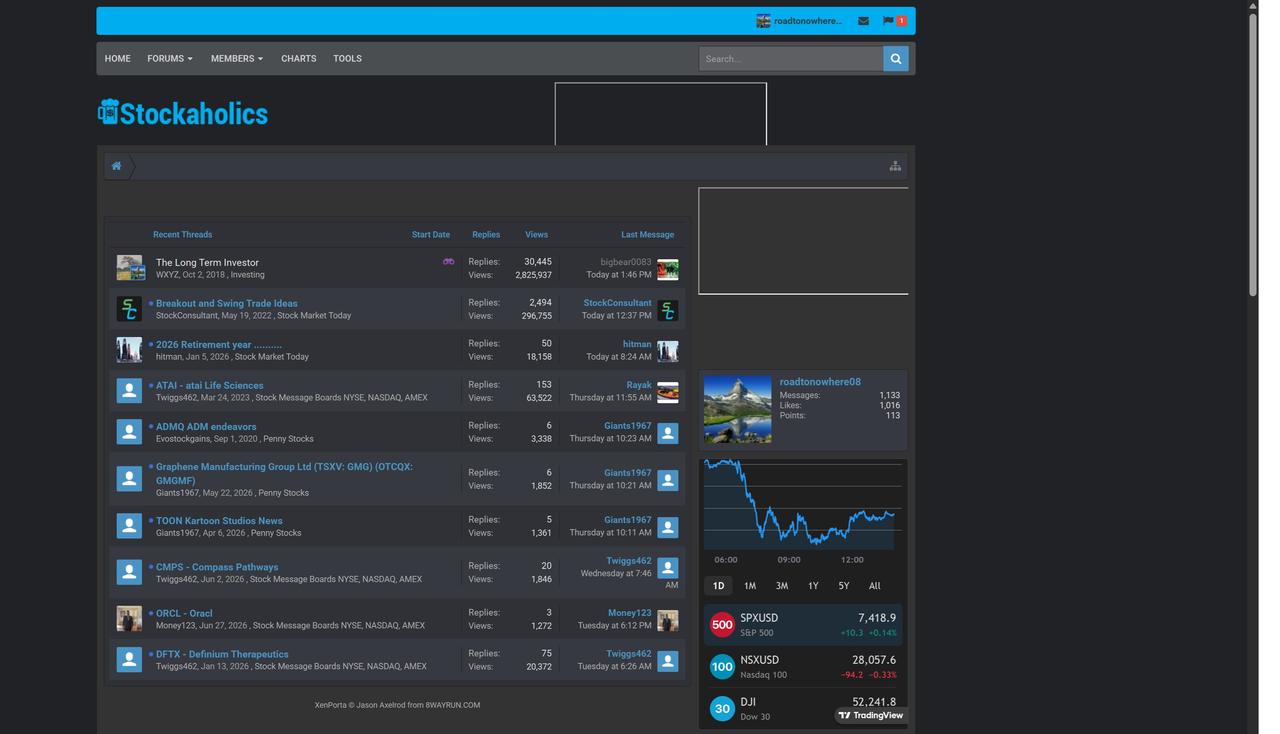Select the 1M chart range
The image size is (1280, 734).
(750, 586)
